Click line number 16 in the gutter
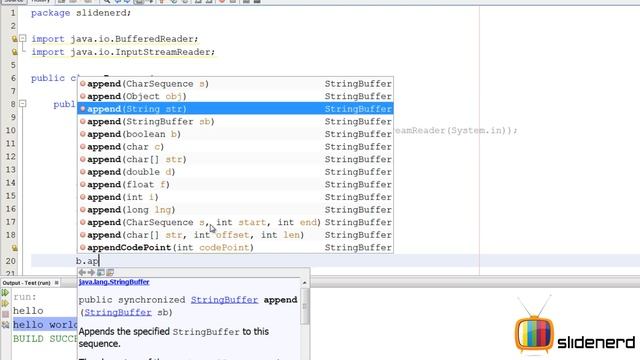The image size is (640, 360). (11, 209)
